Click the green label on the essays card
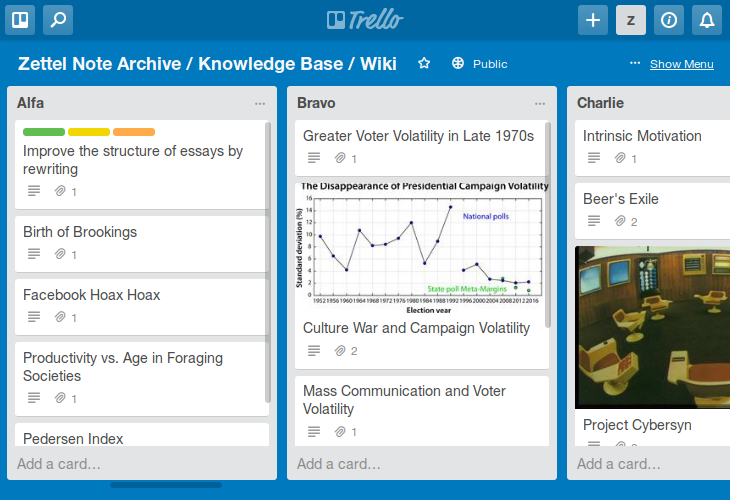Viewport: 730px width, 500px height. (44, 132)
